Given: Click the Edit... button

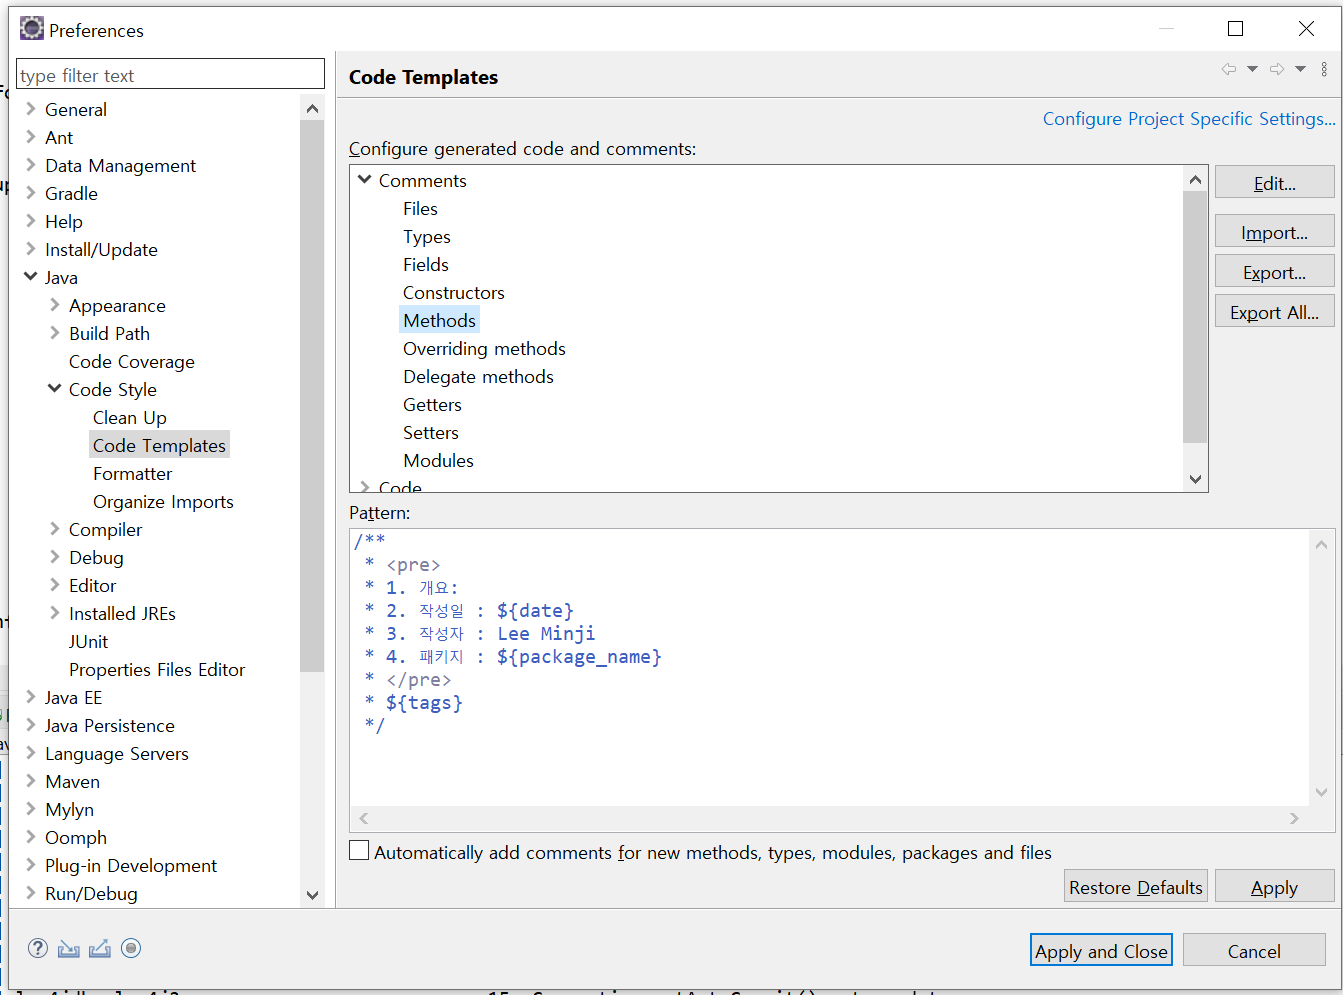Looking at the screenshot, I should click(x=1274, y=183).
